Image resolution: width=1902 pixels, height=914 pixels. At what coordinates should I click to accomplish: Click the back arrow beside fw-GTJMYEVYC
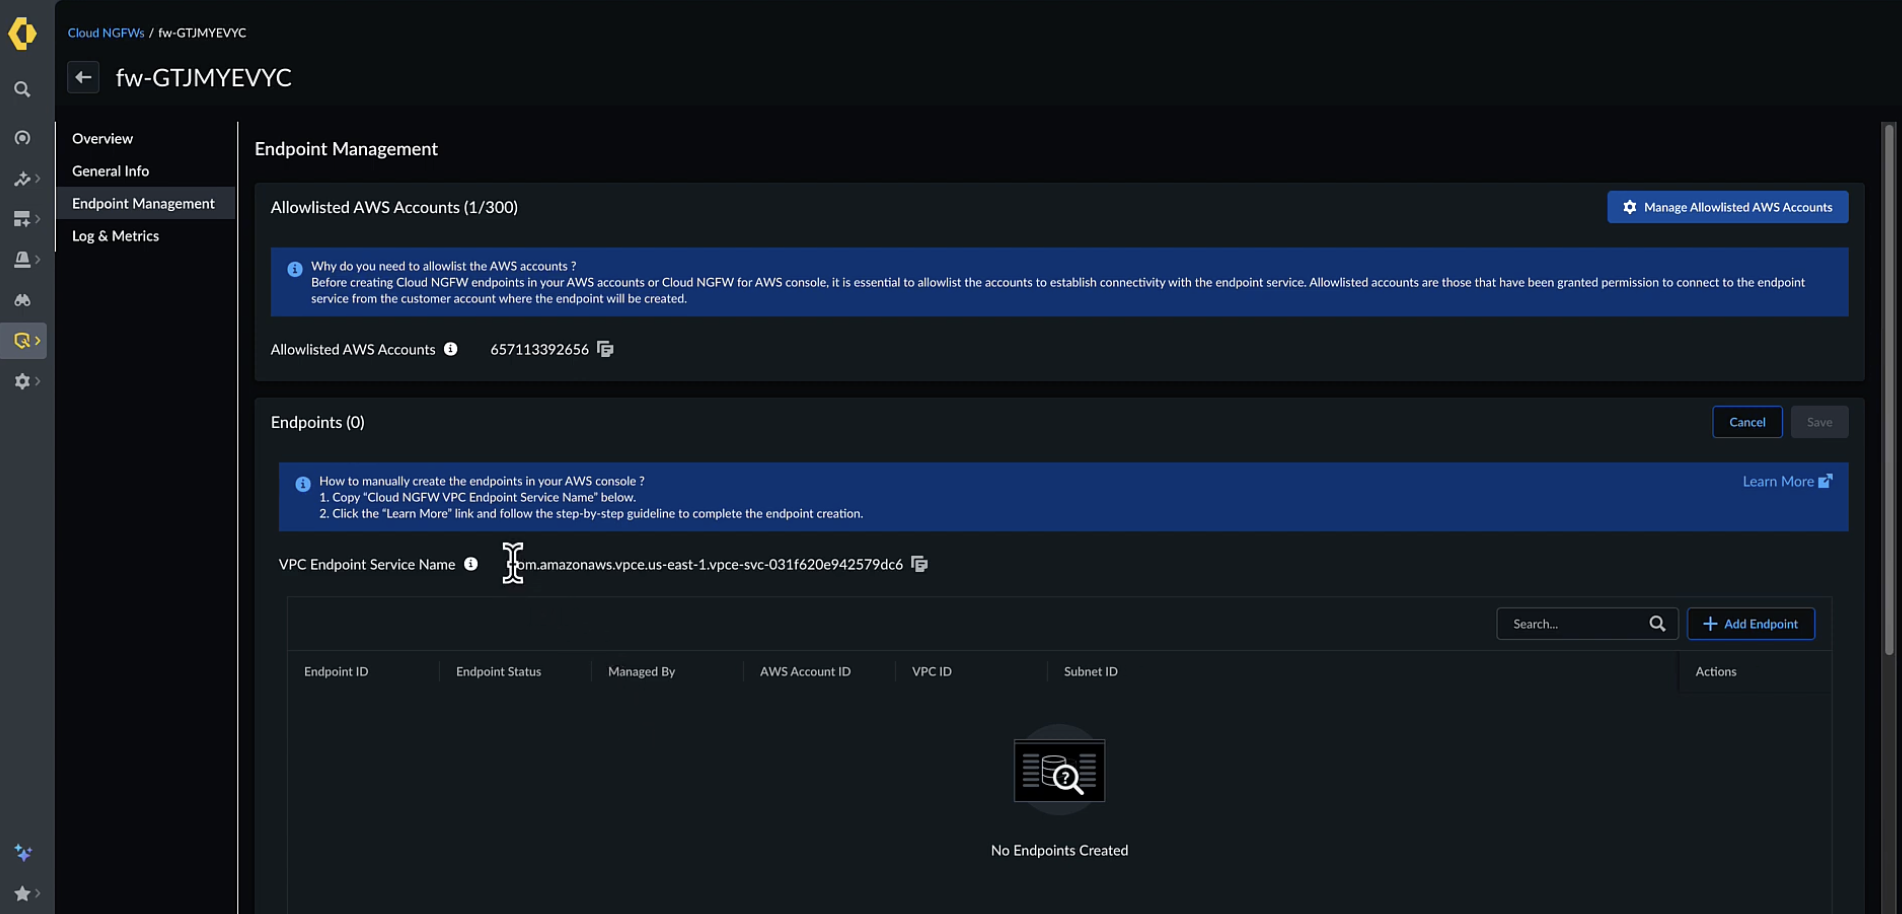[83, 77]
